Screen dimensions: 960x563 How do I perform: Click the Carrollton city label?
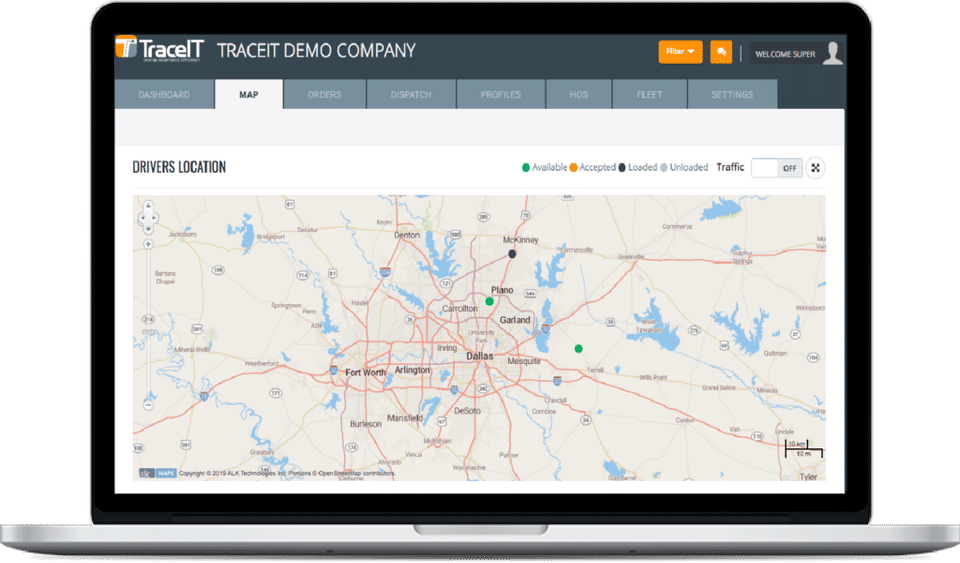pos(460,308)
